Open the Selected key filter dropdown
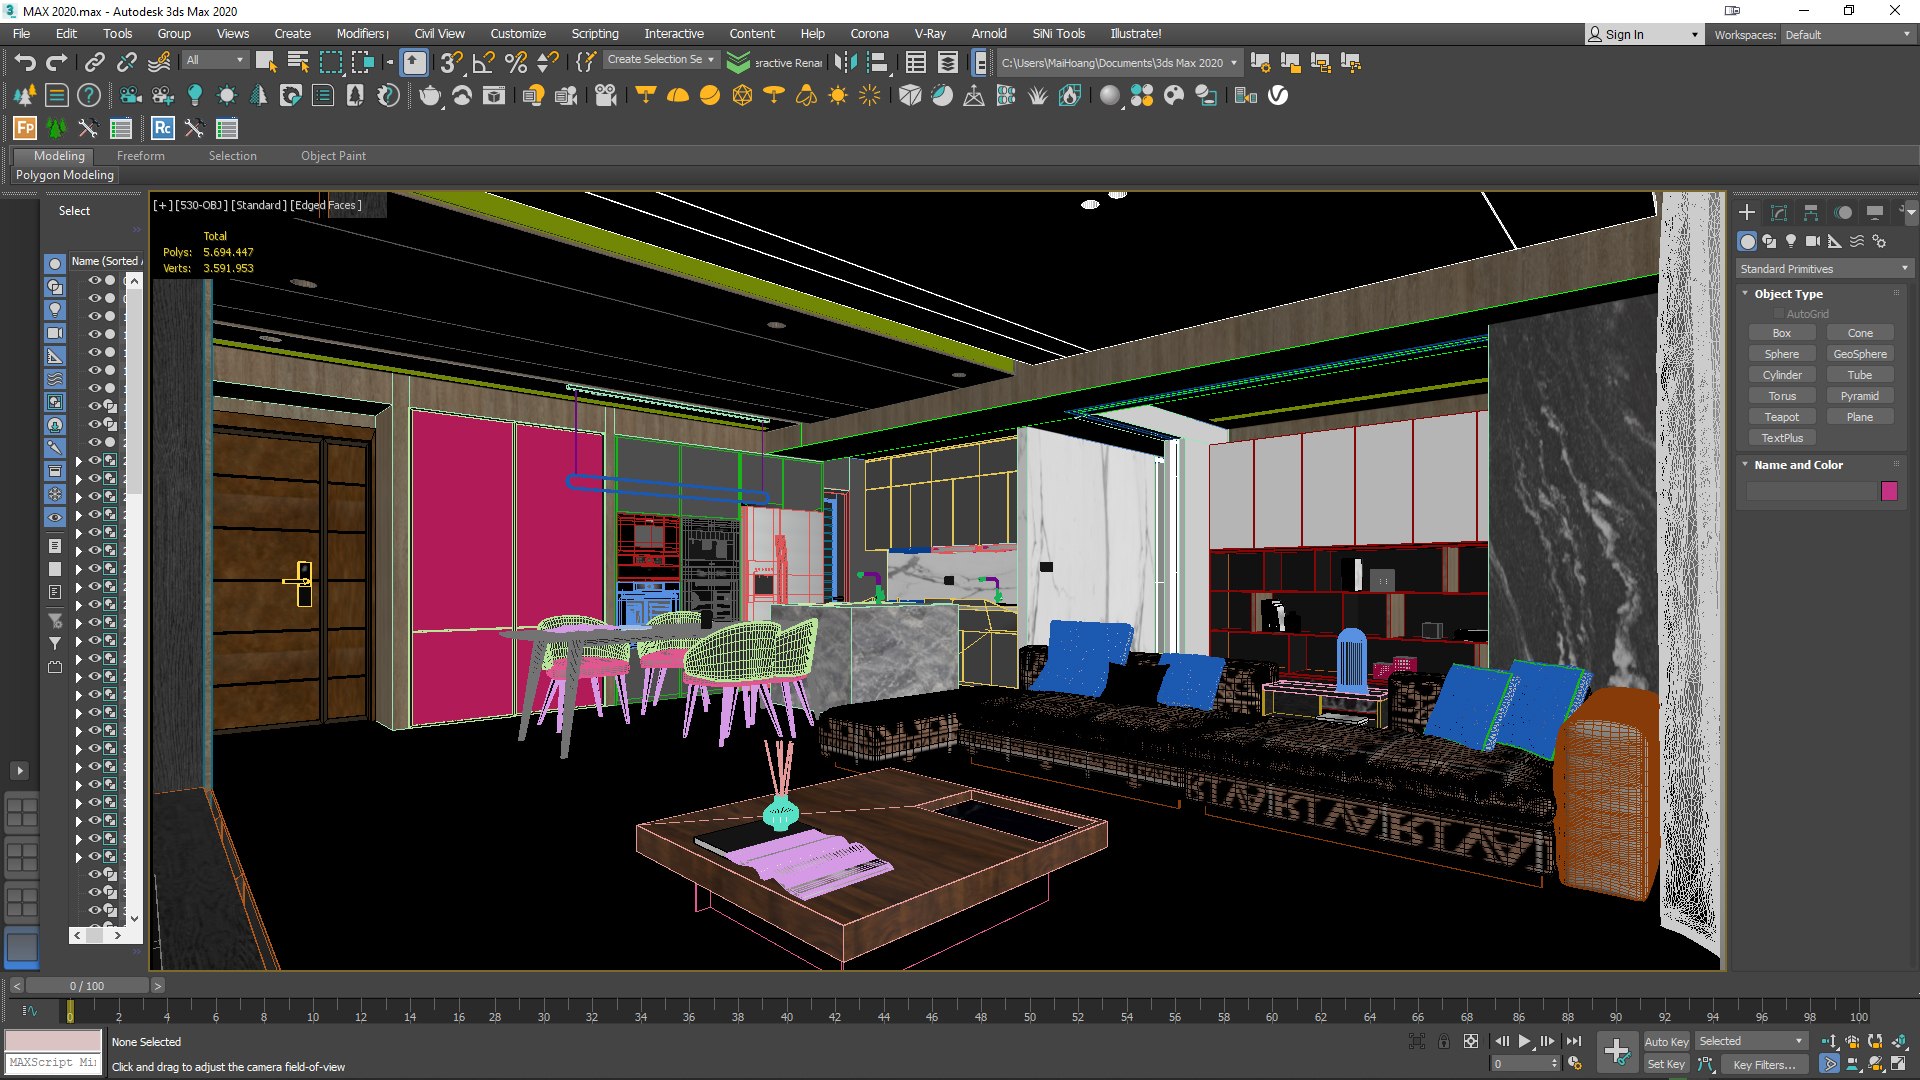Screen dimensions: 1920x1080 (1750, 1041)
